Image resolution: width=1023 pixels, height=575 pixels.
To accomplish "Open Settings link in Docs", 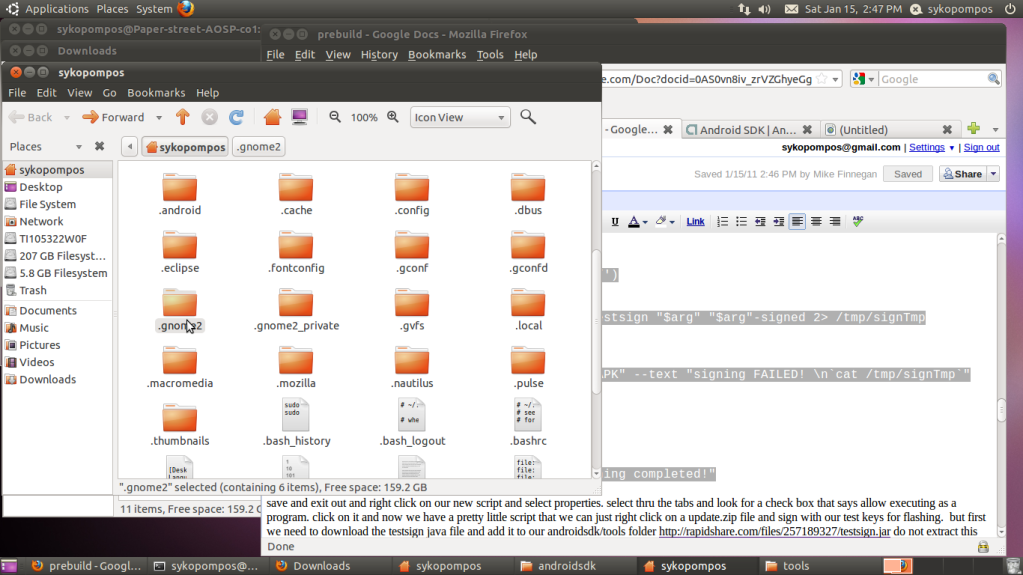I will point(926,148).
